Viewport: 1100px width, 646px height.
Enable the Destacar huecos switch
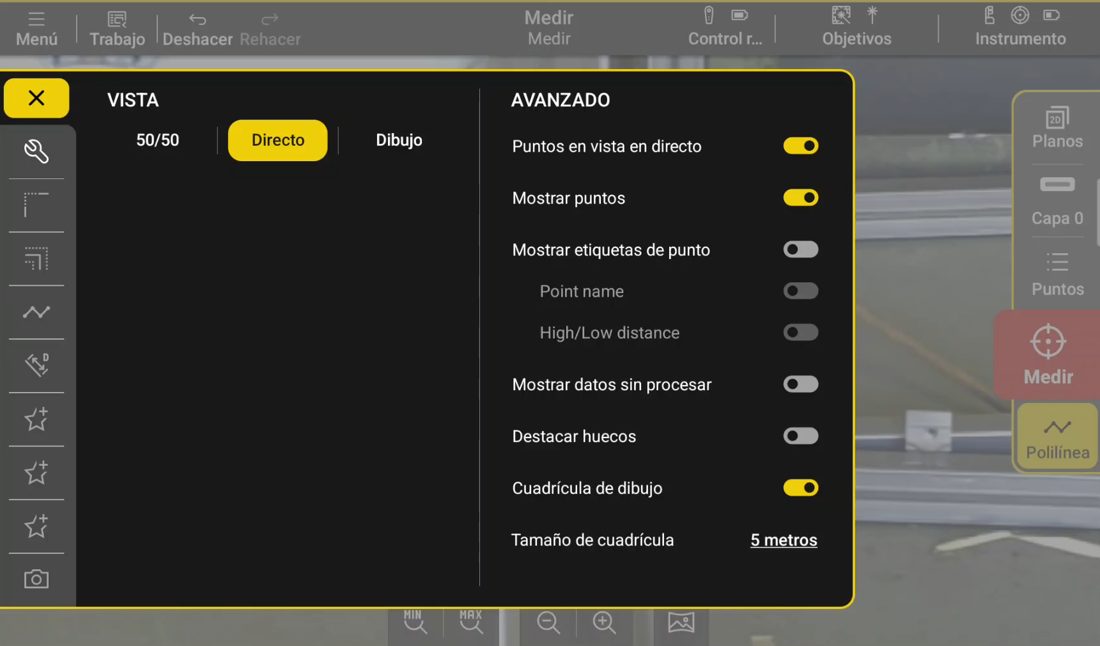[x=800, y=436]
